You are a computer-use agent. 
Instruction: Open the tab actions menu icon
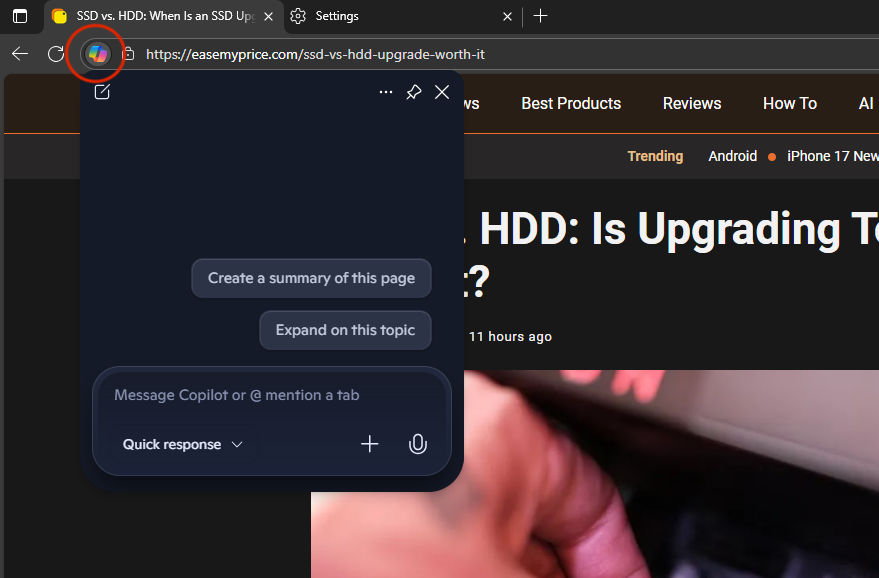coord(20,16)
